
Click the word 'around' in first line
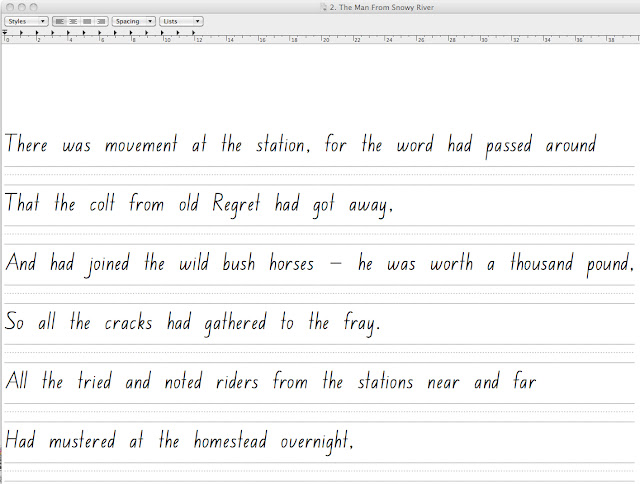pos(571,144)
